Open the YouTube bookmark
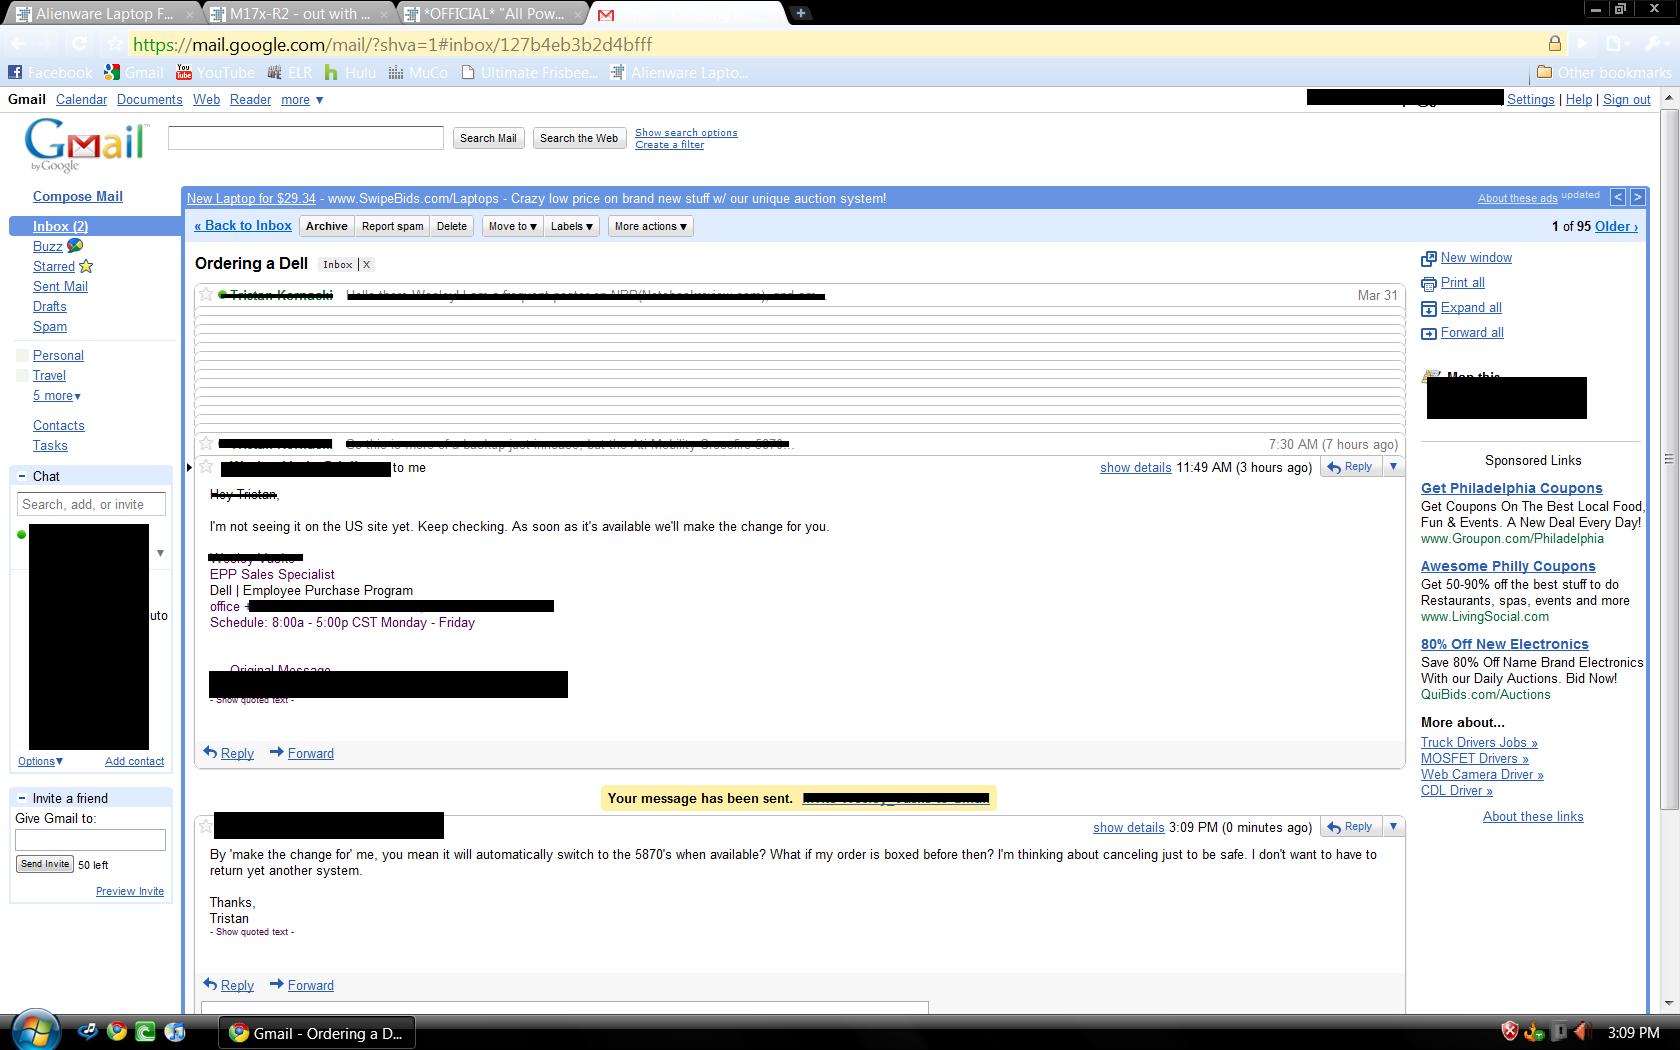Screen dimensions: 1680x1050 (215, 72)
